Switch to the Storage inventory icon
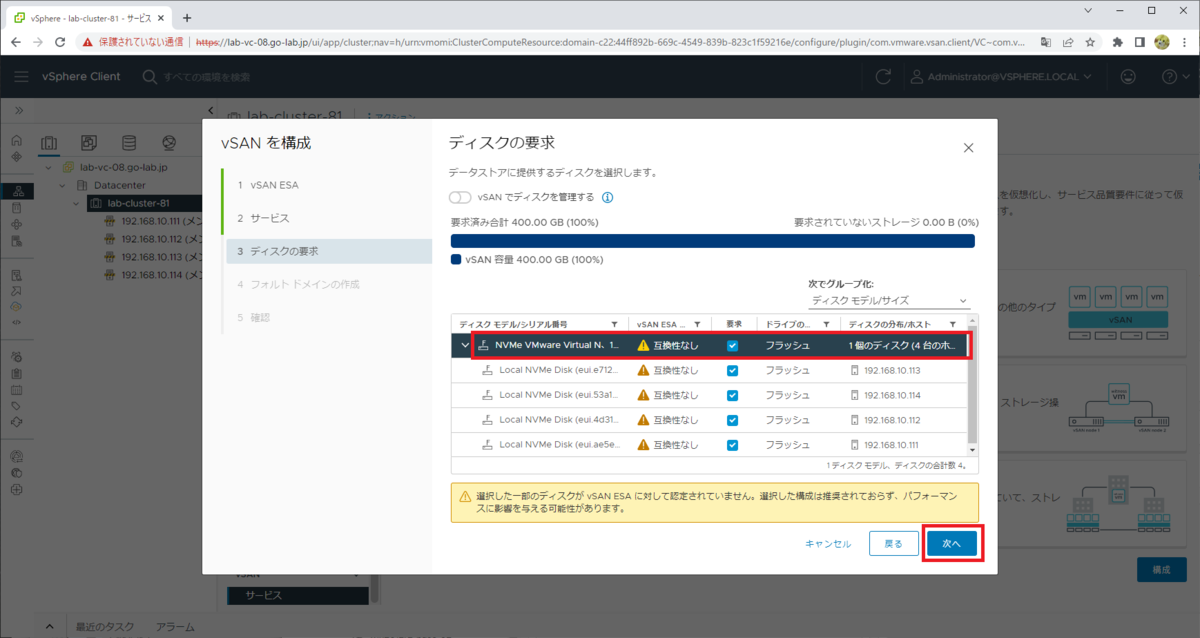Image resolution: width=1200 pixels, height=638 pixels. pos(128,143)
